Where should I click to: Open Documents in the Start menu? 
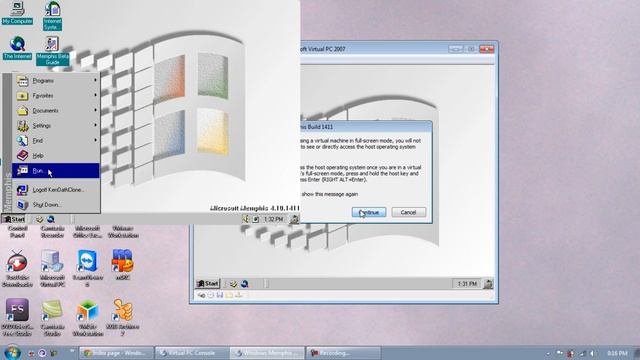56,111
